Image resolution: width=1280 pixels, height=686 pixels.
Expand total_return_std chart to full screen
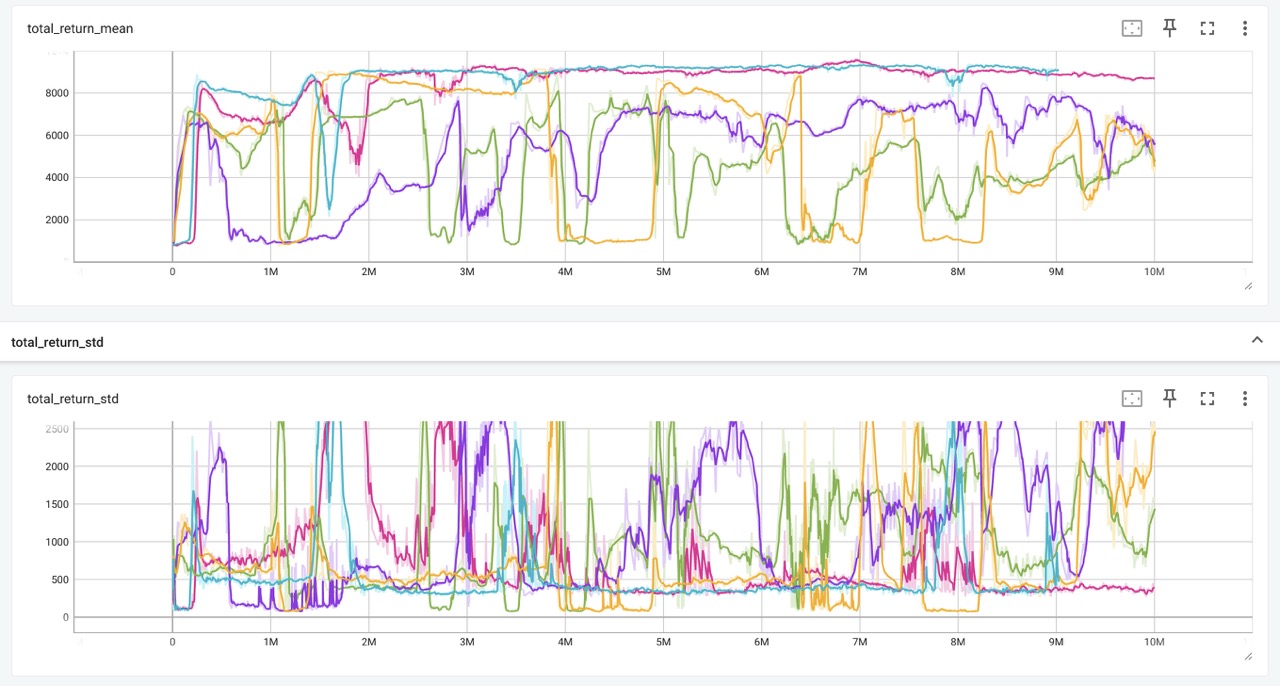click(1207, 398)
